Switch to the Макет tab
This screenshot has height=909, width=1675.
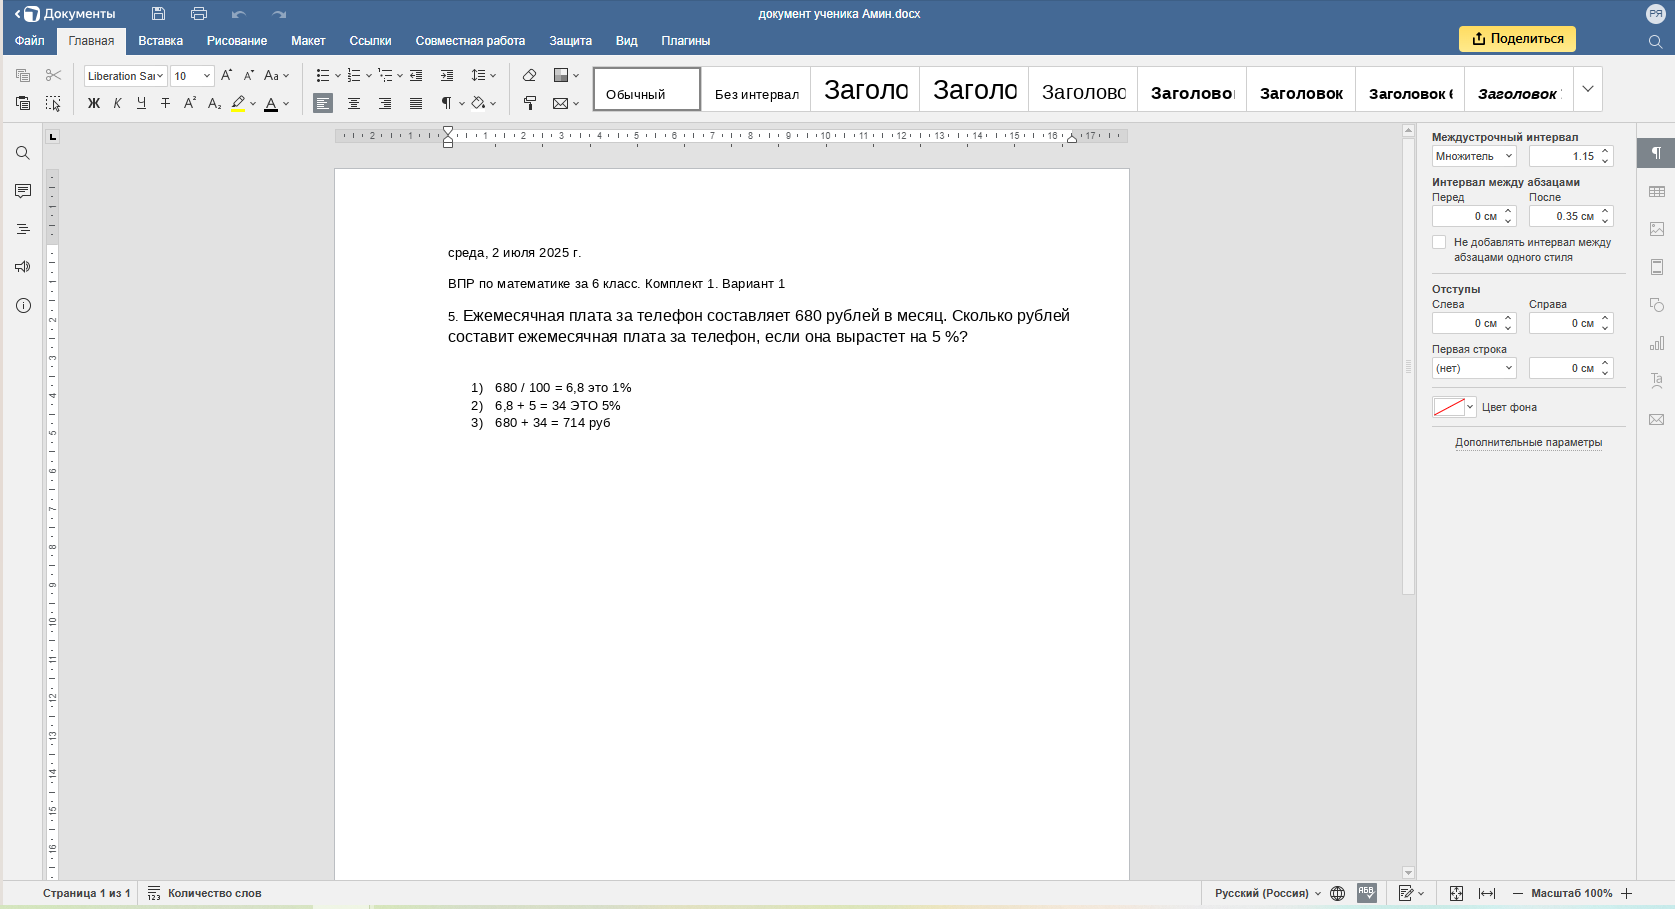[308, 41]
